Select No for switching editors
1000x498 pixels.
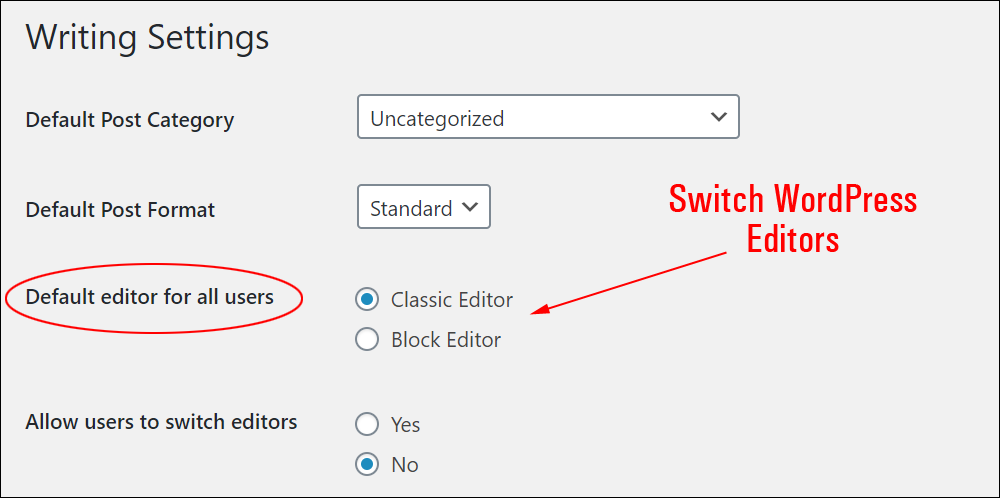(367, 465)
